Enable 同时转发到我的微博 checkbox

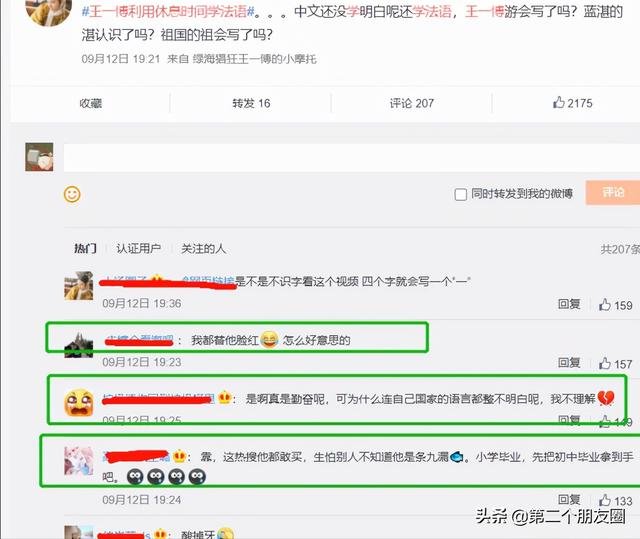tap(460, 194)
